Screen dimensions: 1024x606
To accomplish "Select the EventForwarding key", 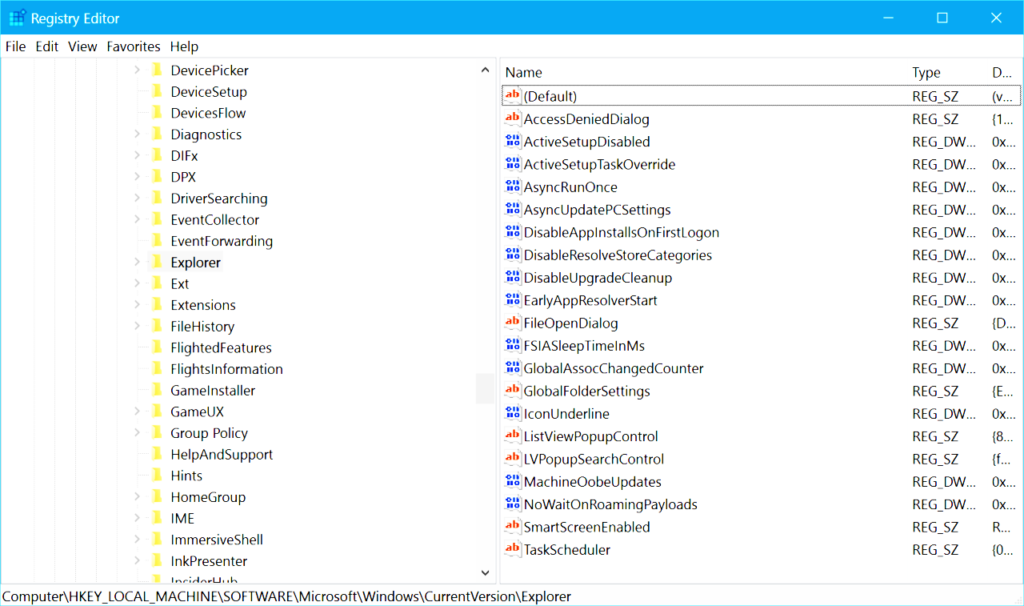I will coord(221,241).
